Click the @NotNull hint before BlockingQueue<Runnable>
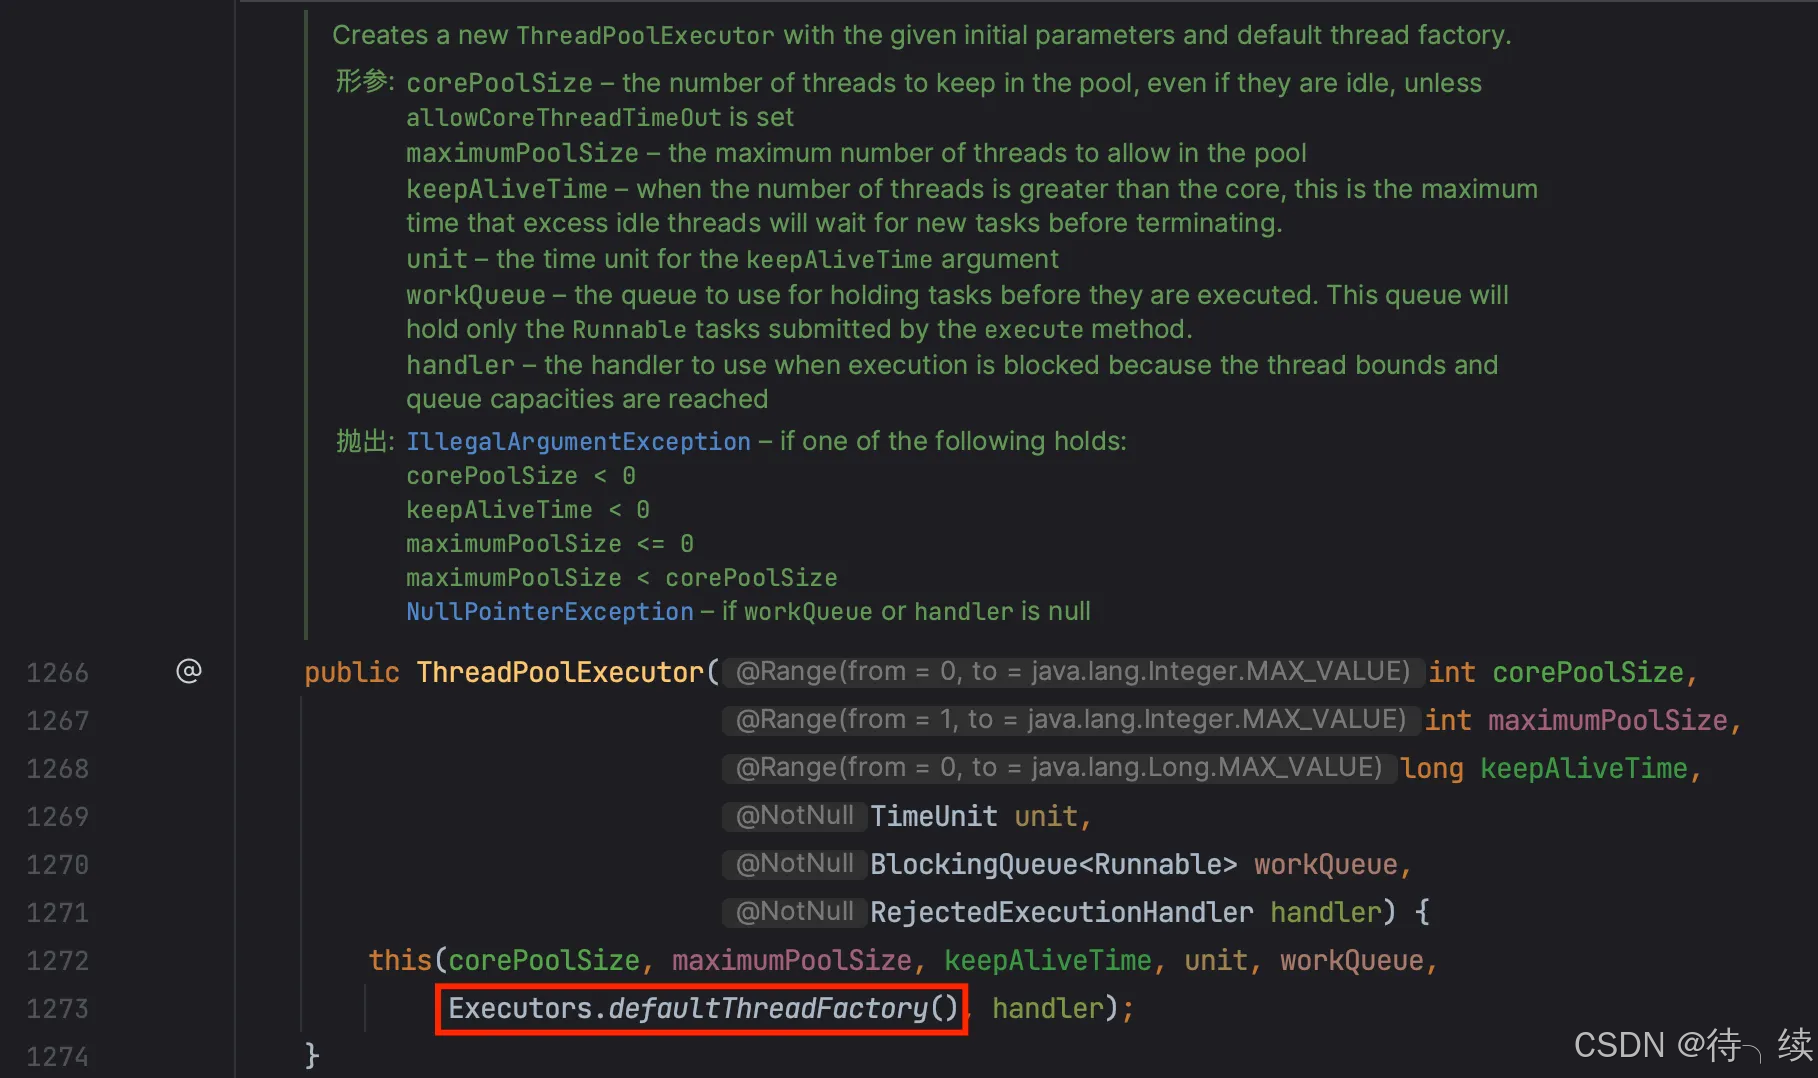1818x1078 pixels. click(794, 863)
